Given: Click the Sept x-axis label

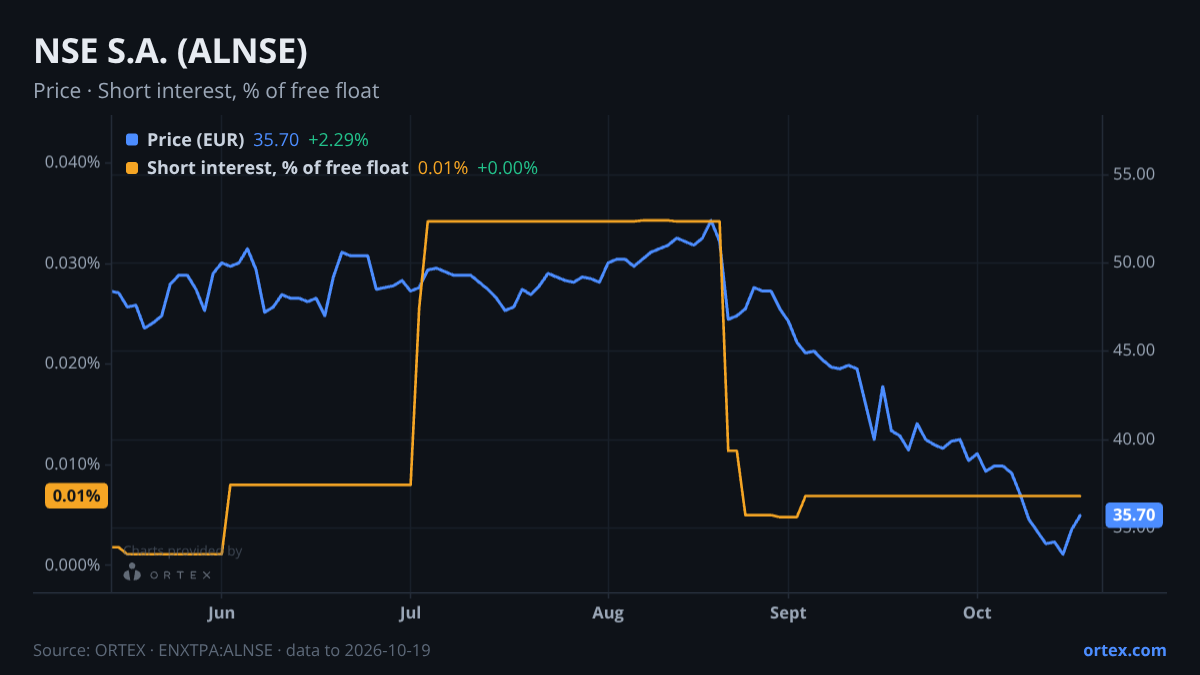Looking at the screenshot, I should click(x=788, y=612).
